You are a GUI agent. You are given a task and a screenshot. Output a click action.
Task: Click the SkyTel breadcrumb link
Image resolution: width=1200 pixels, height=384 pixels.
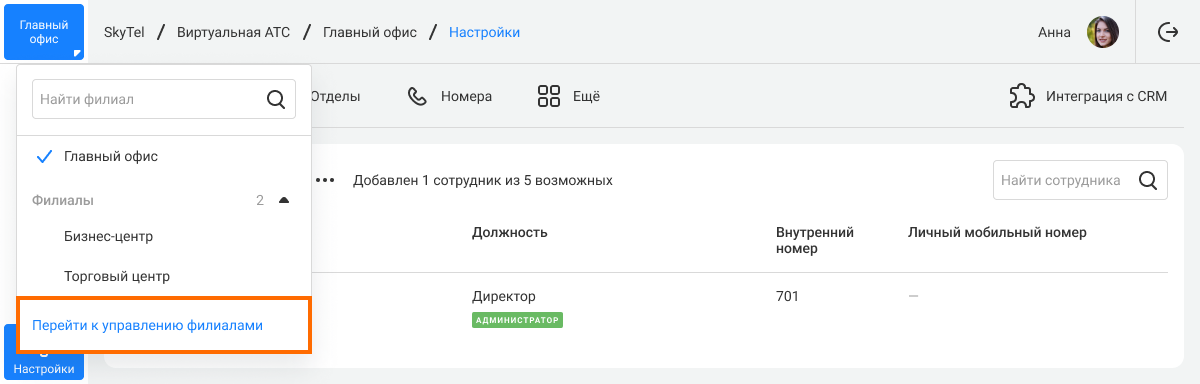click(x=124, y=32)
